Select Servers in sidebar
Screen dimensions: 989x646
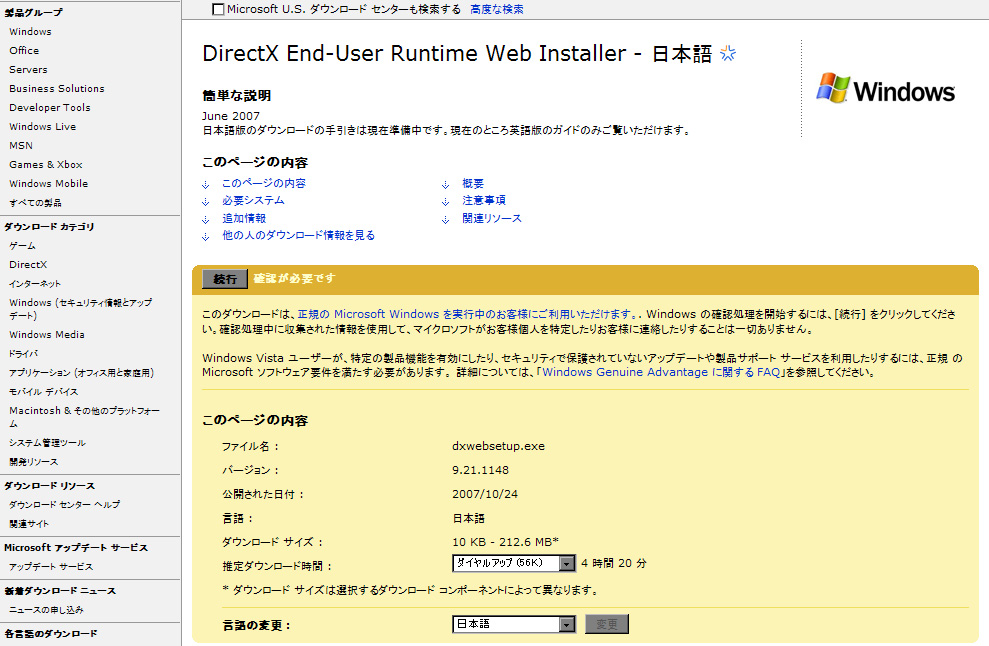click(x=28, y=69)
